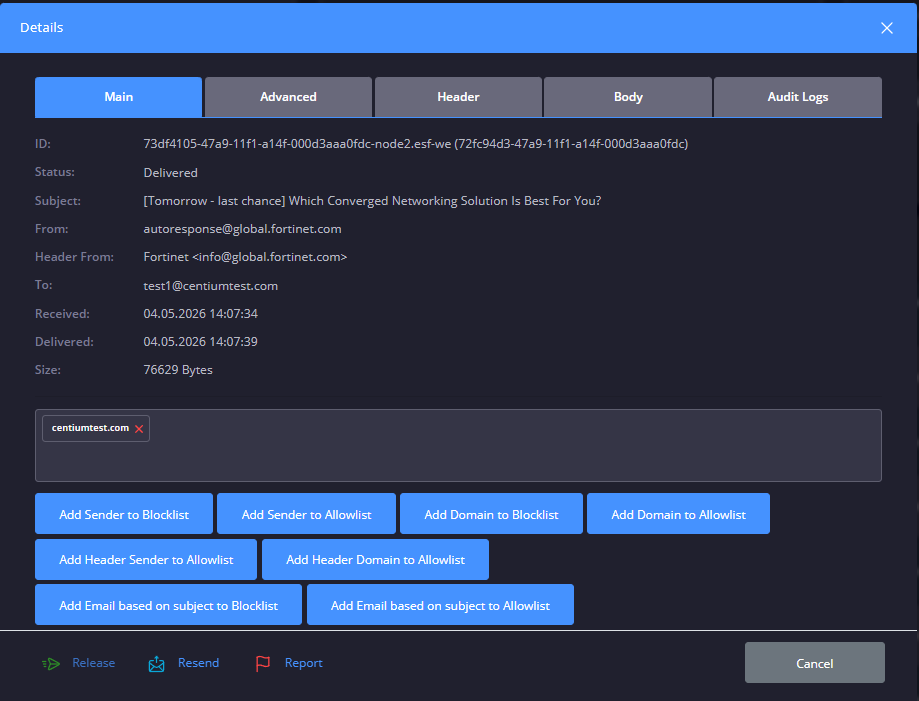This screenshot has width=919, height=701.
Task: Click Add Header Sender to Allowlist
Action: (x=146, y=560)
